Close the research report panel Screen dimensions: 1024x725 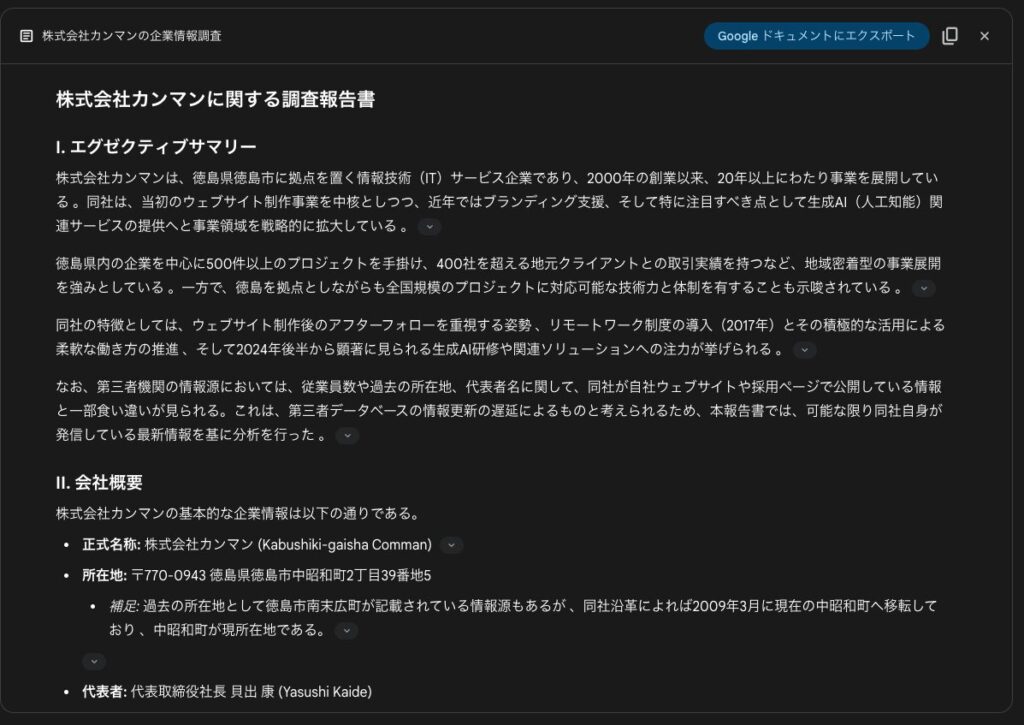coord(984,36)
